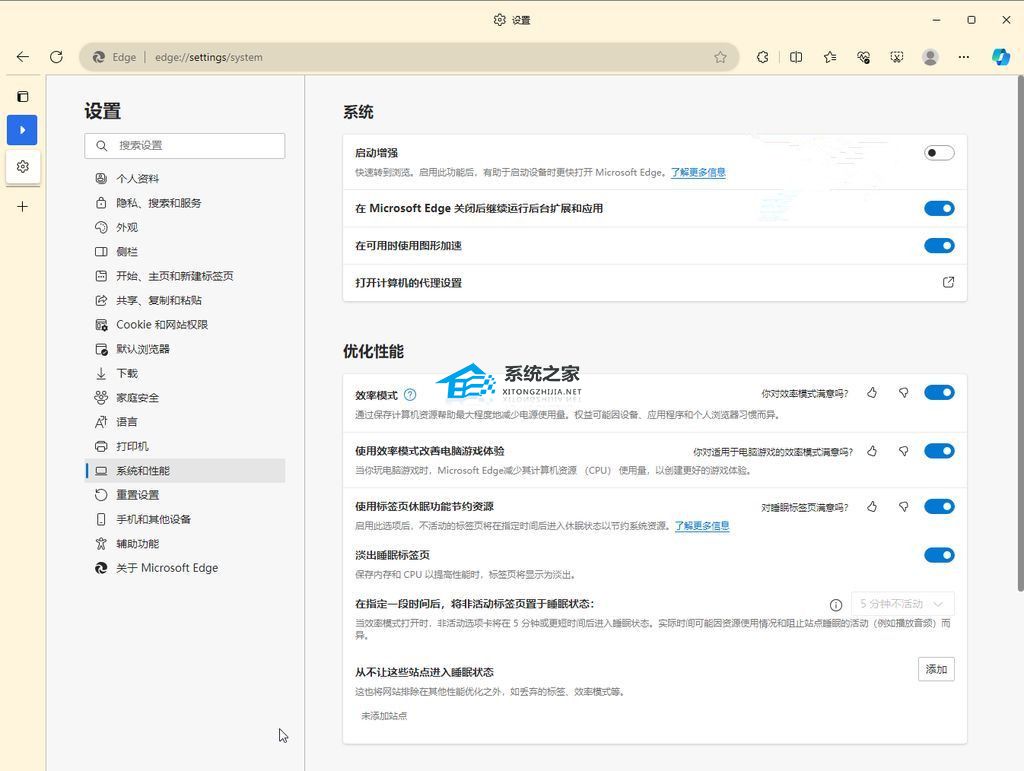The height and width of the screenshot is (771, 1024).
Task: Open 打印机 settings section
Action: (185, 447)
